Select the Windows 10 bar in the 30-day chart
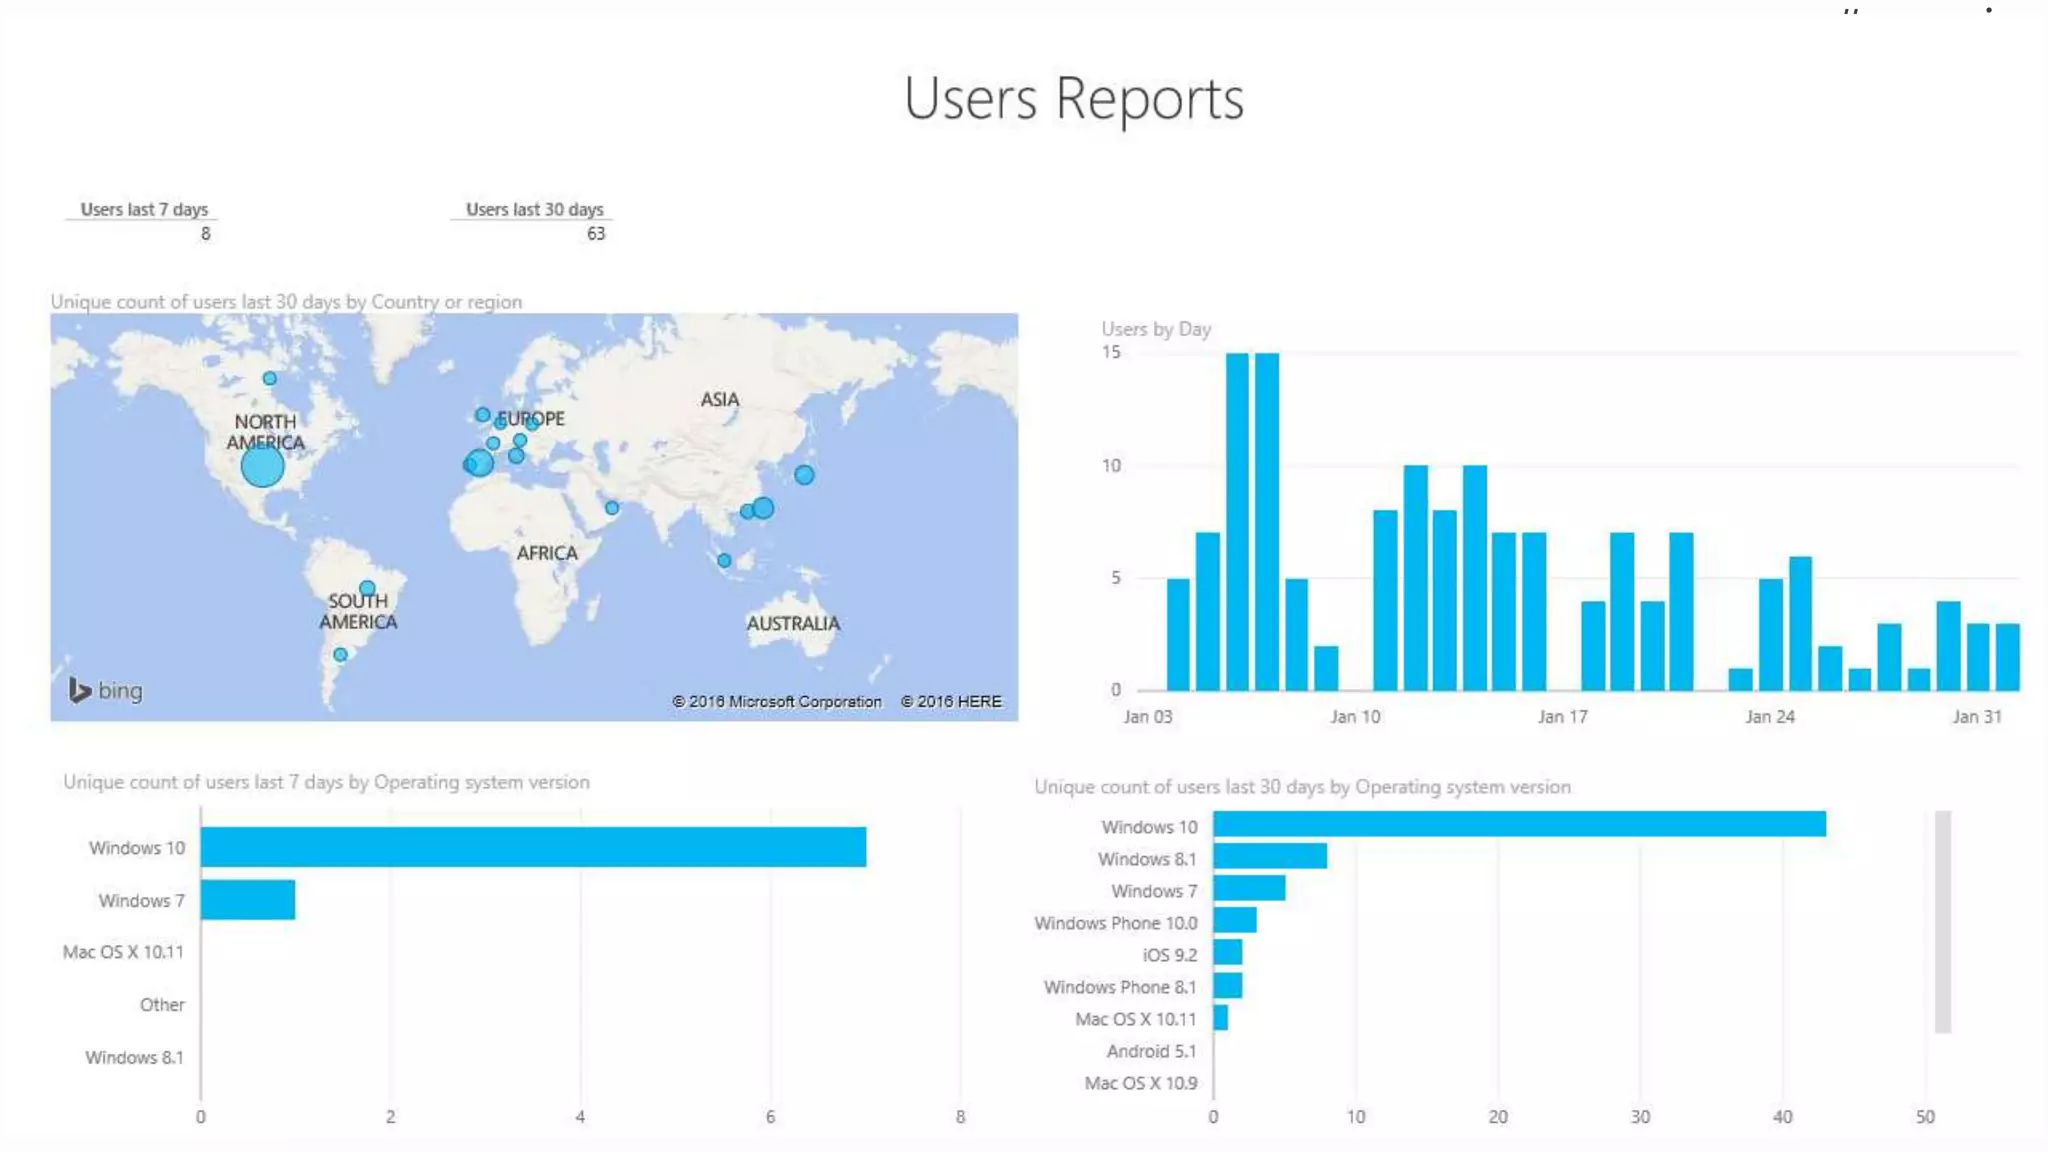Image resolution: width=2048 pixels, height=1152 pixels. coord(1519,824)
